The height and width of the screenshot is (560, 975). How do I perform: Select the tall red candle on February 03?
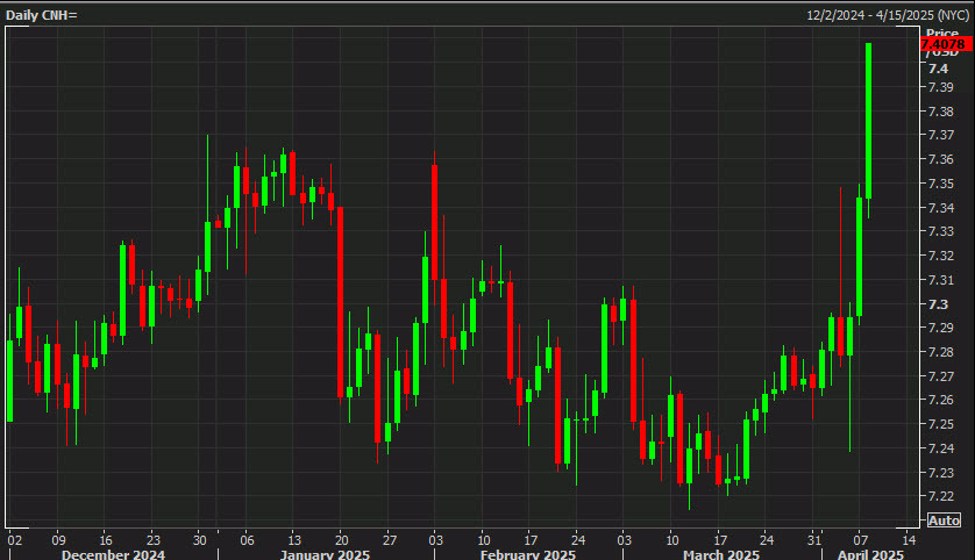(x=435, y=222)
